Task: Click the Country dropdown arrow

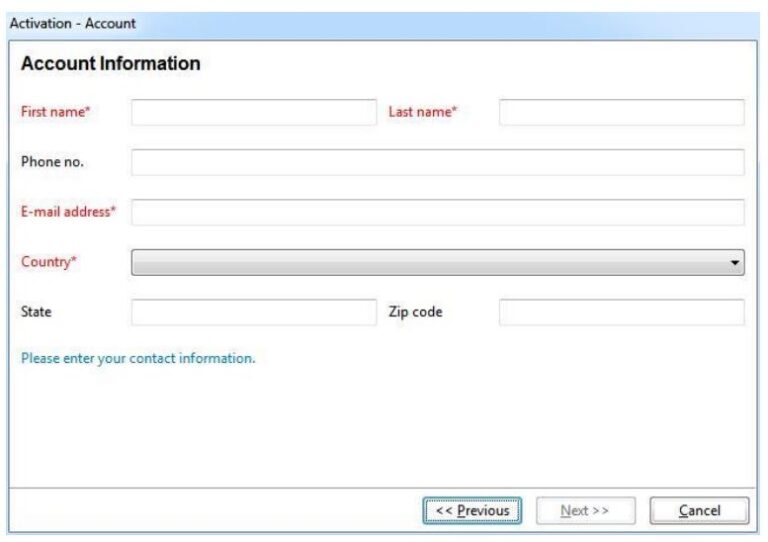Action: click(735, 263)
